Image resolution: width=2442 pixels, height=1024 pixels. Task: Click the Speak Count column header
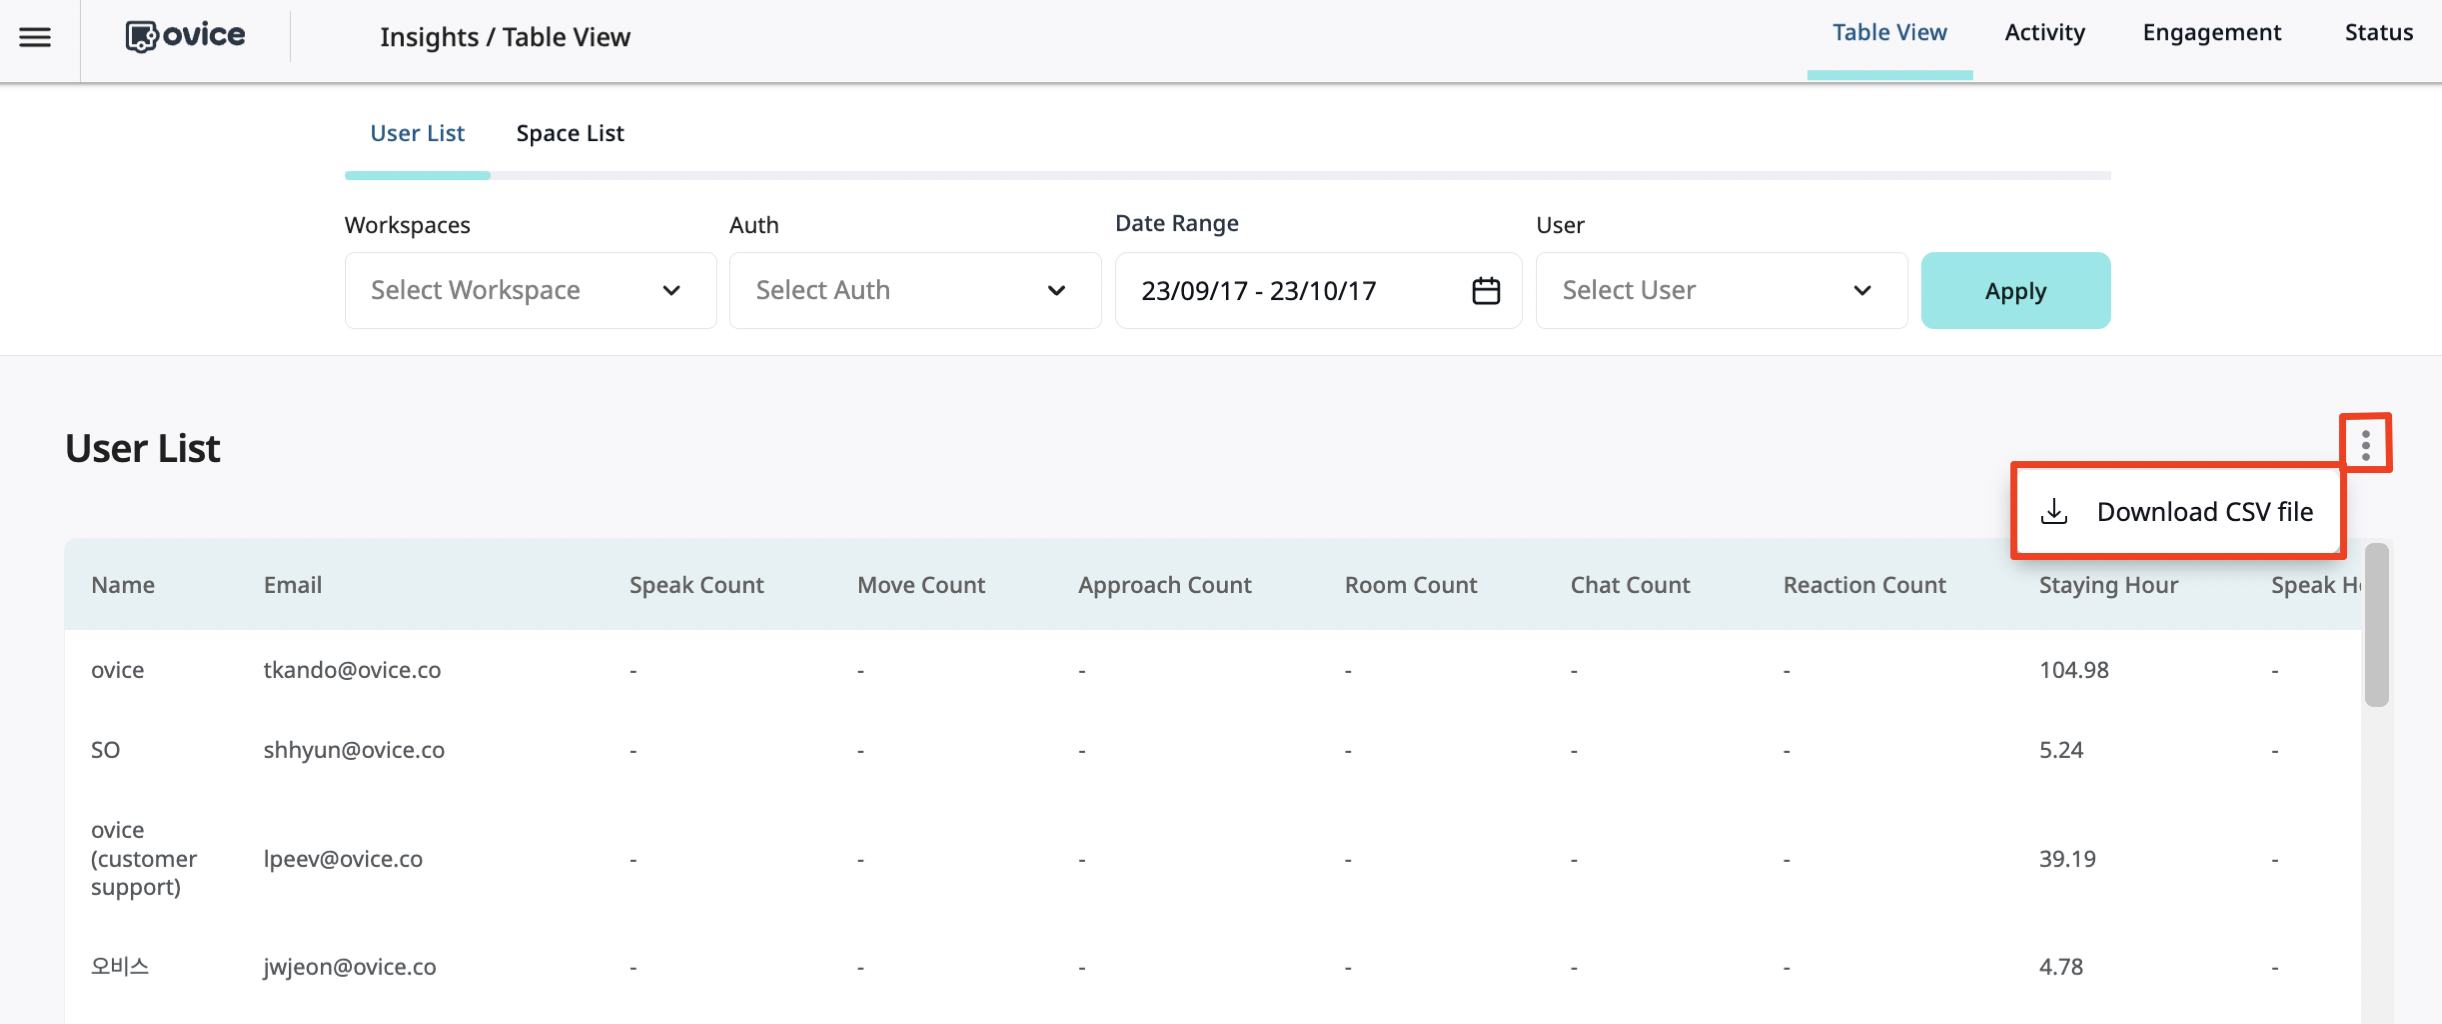click(696, 585)
